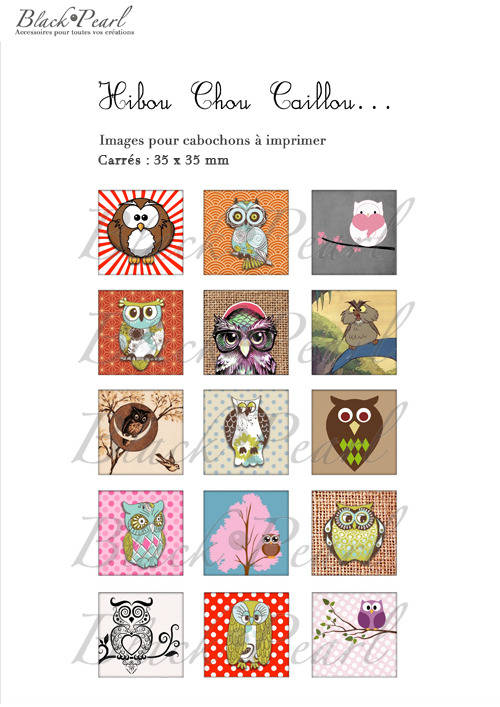Choose the green owl on red polka dots
The width and height of the screenshot is (500, 707).
246,635
